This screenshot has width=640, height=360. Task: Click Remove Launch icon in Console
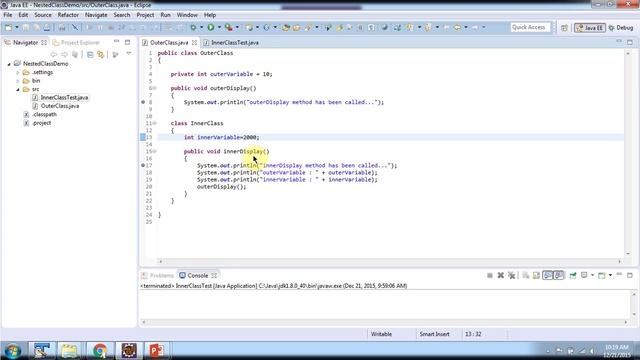(x=500, y=276)
